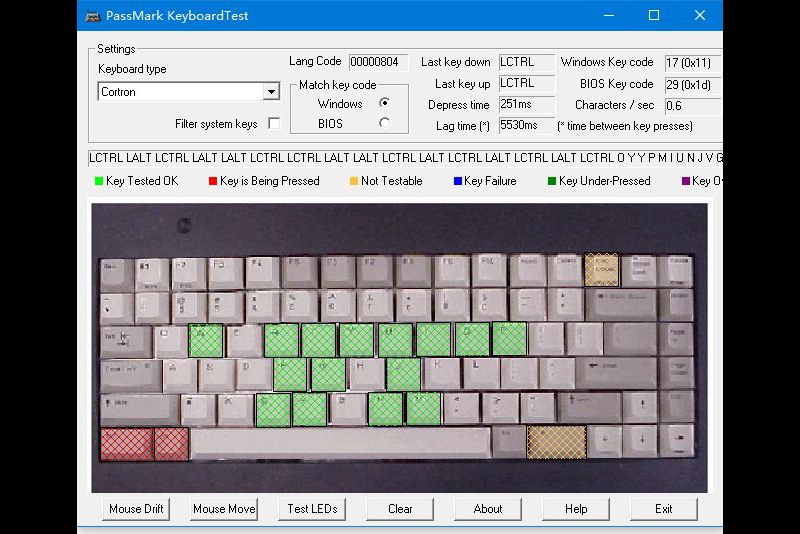Click the Exit button
Screen dimensions: 800x534
point(664,509)
